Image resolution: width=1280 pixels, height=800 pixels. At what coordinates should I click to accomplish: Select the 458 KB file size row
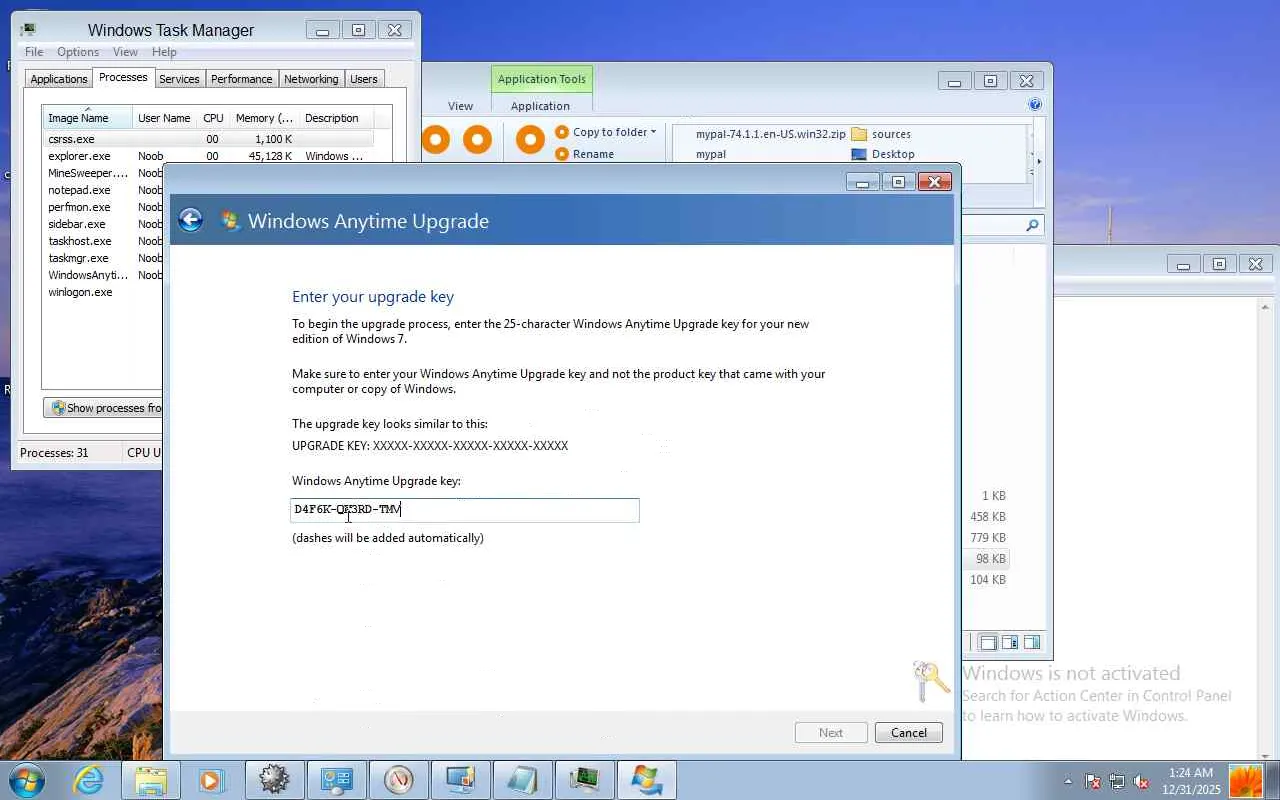tap(988, 517)
